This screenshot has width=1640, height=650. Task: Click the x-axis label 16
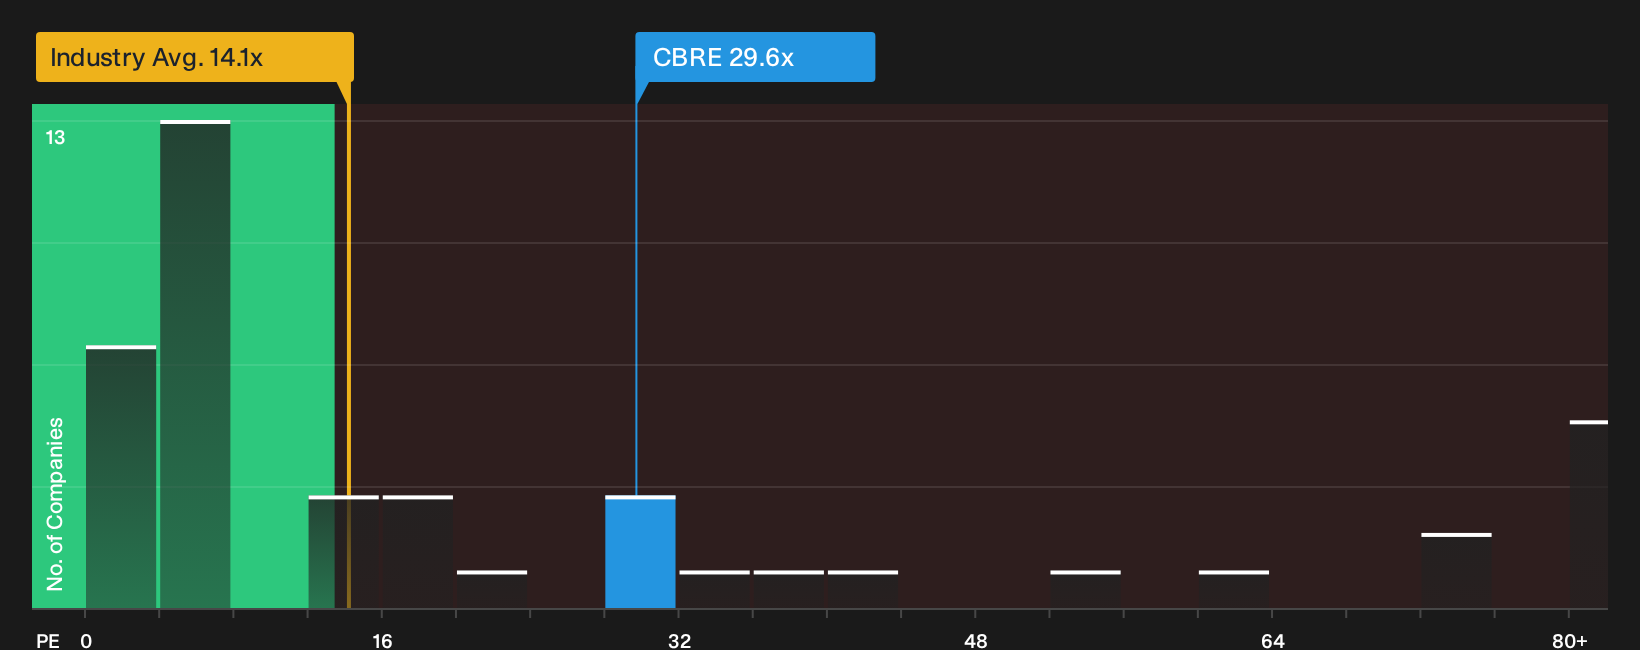(382, 640)
